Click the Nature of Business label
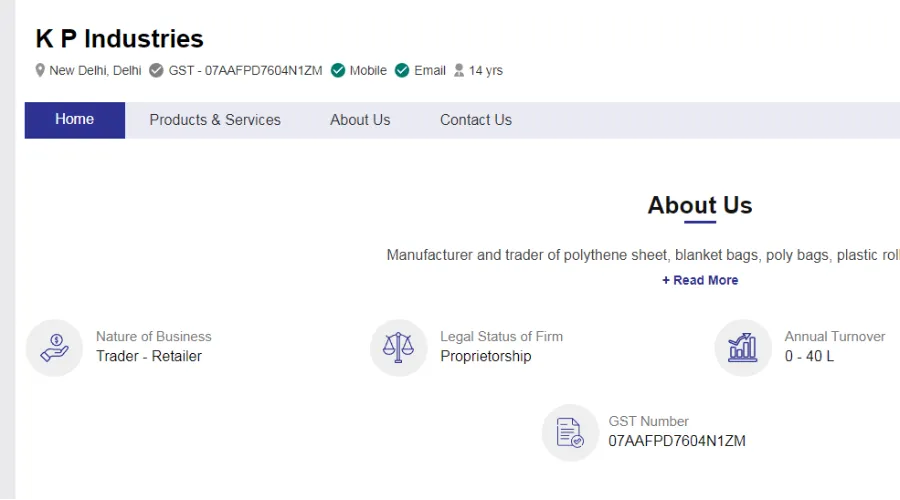This screenshot has width=900, height=500. point(154,336)
